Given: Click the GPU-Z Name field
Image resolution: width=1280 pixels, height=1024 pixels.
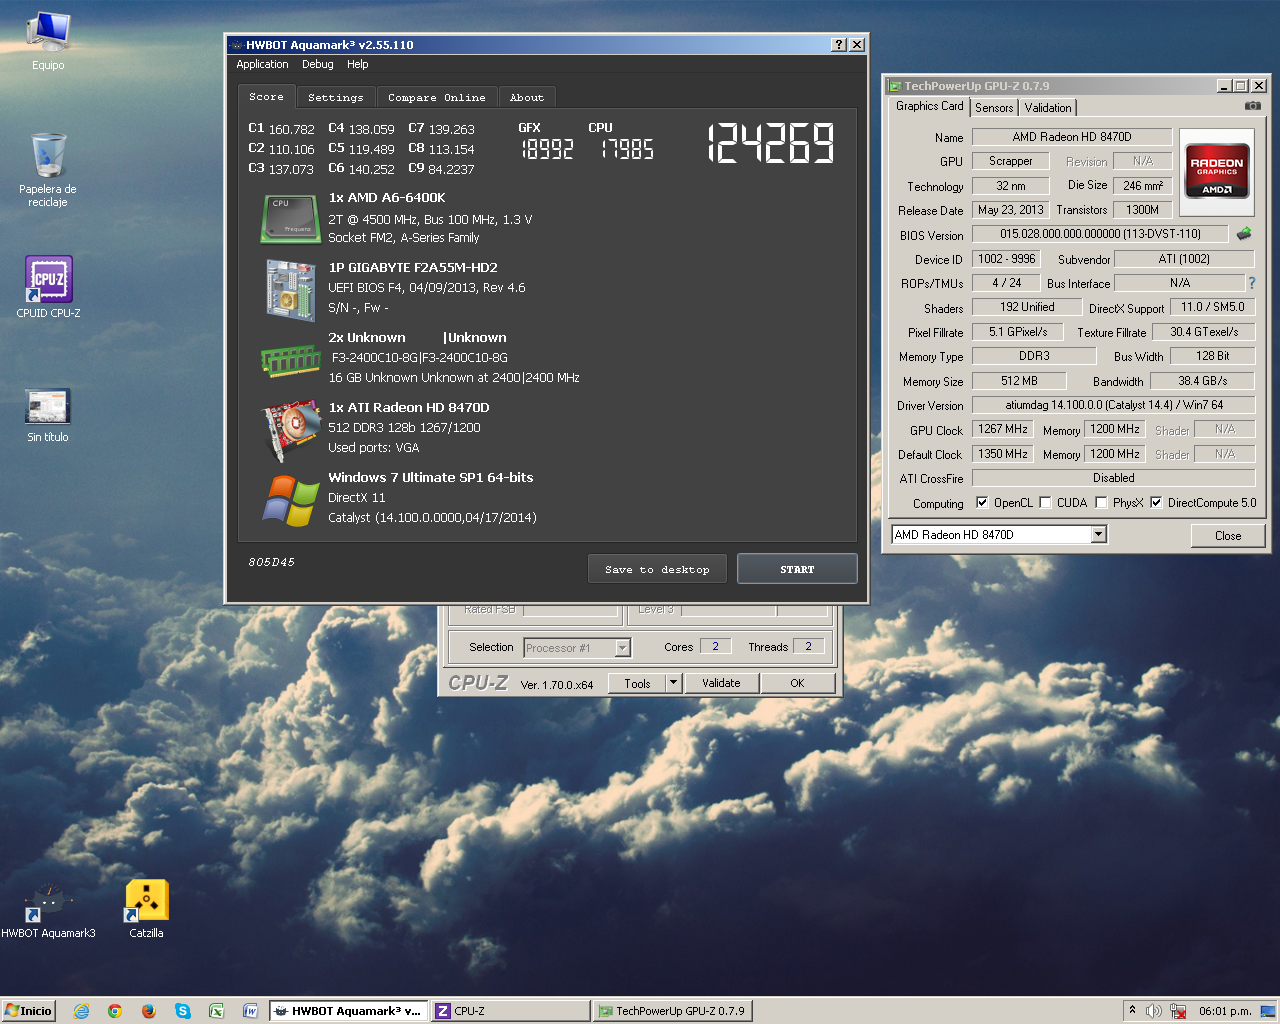Looking at the screenshot, I should click(x=1071, y=137).
